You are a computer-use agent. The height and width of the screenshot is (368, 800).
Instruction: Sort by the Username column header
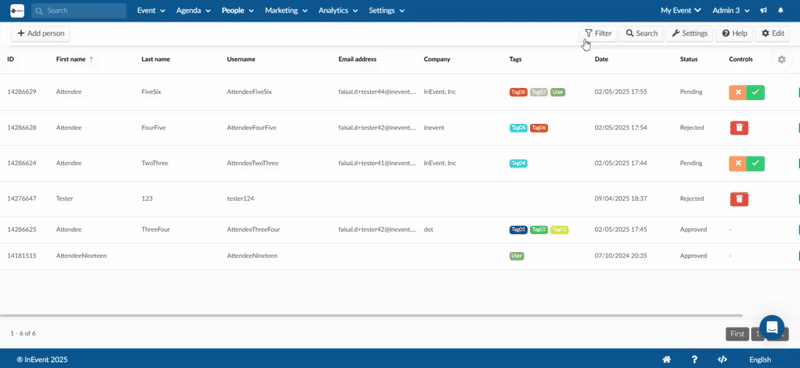(x=241, y=59)
